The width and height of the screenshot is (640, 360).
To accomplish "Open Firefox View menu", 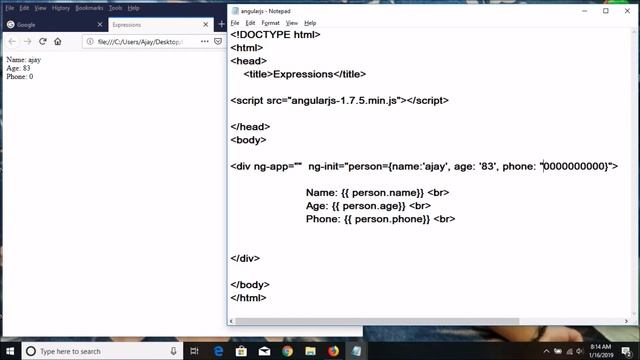I will 40,8.
